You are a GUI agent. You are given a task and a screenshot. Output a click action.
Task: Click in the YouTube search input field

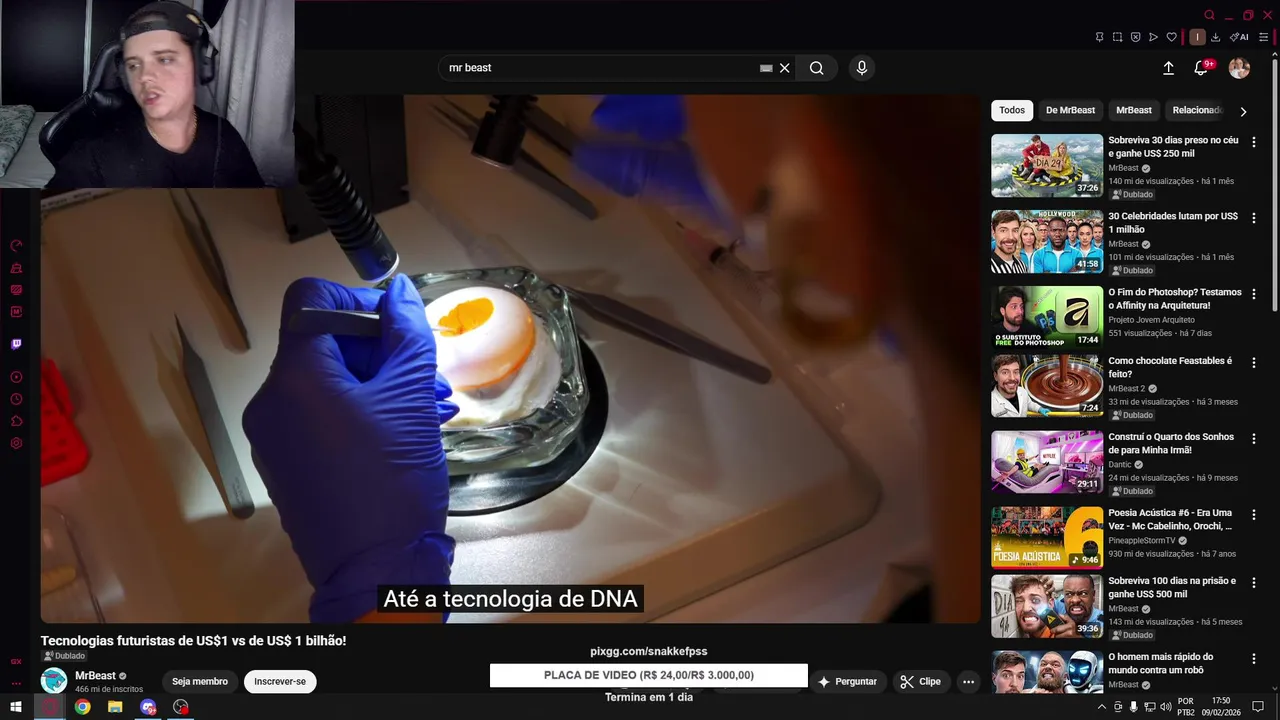600,68
